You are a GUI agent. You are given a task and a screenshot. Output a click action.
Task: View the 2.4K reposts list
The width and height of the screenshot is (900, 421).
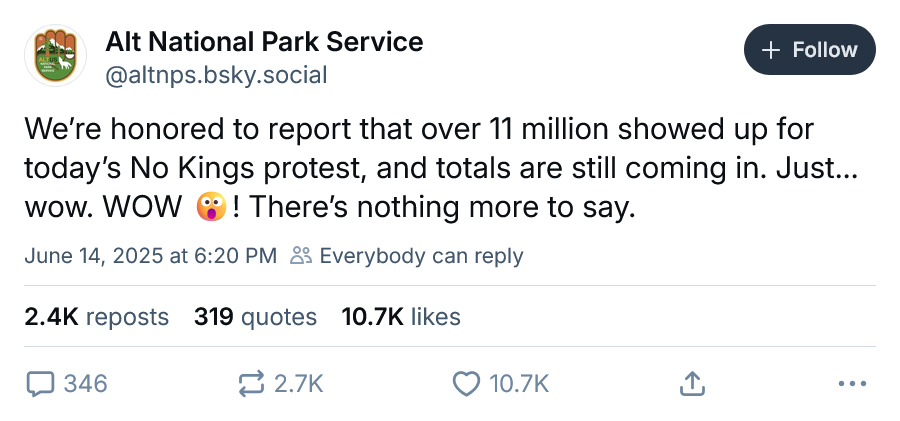[x=96, y=317]
